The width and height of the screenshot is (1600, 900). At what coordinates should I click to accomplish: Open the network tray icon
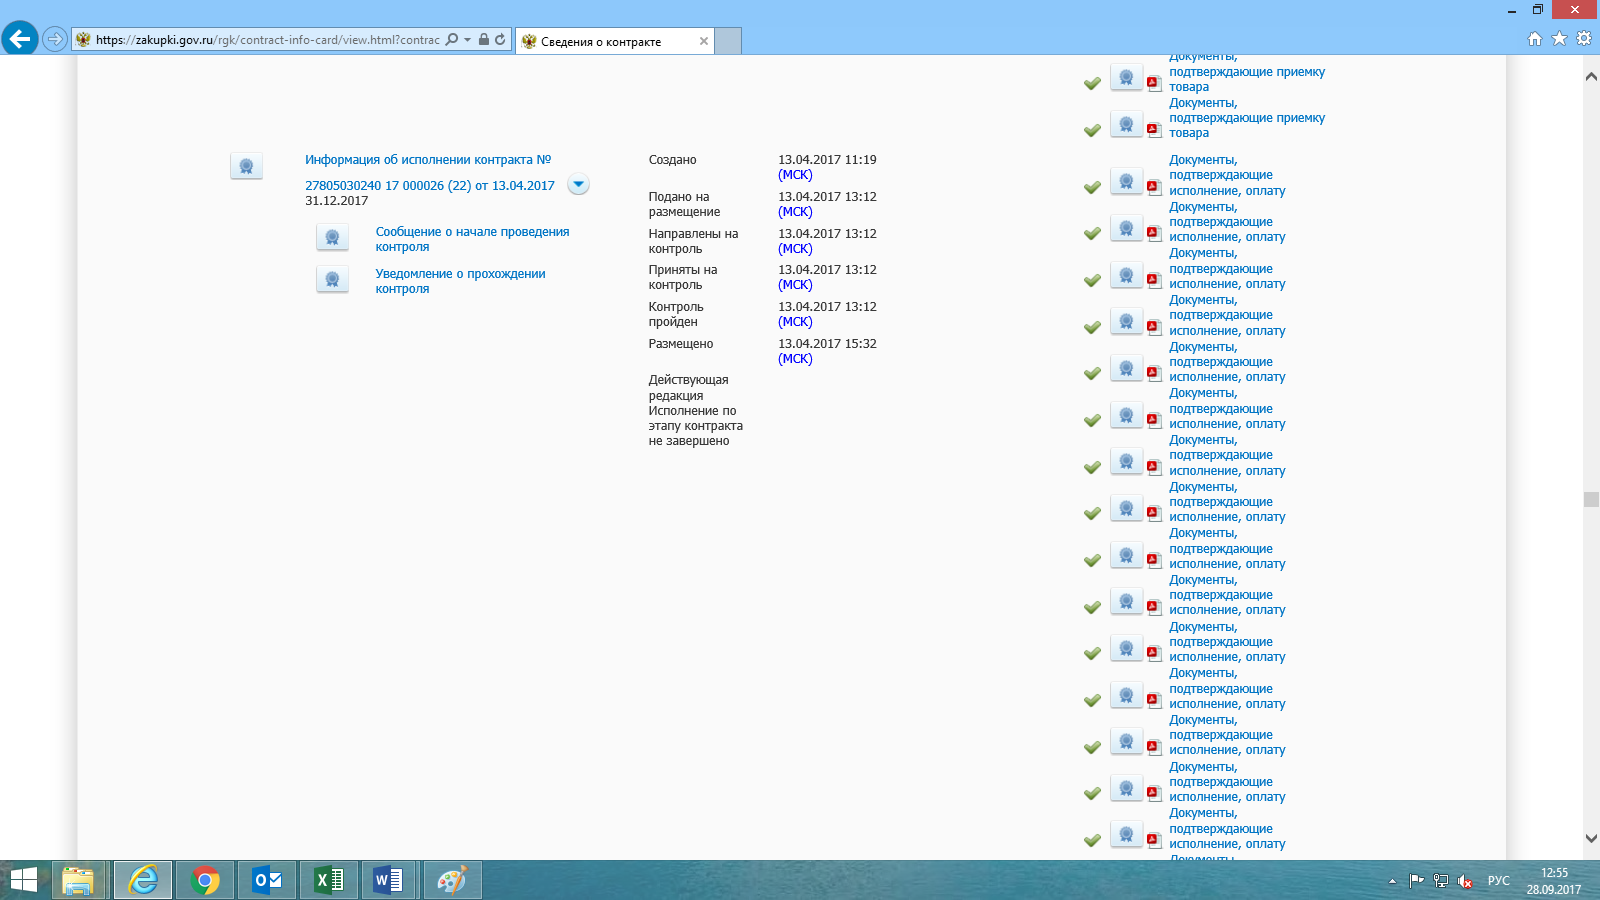pyautogui.click(x=1441, y=881)
